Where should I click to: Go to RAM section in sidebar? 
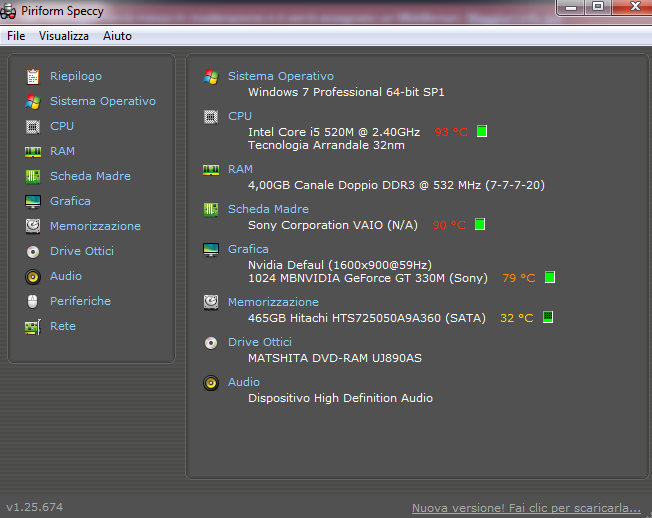pyautogui.click(x=62, y=151)
